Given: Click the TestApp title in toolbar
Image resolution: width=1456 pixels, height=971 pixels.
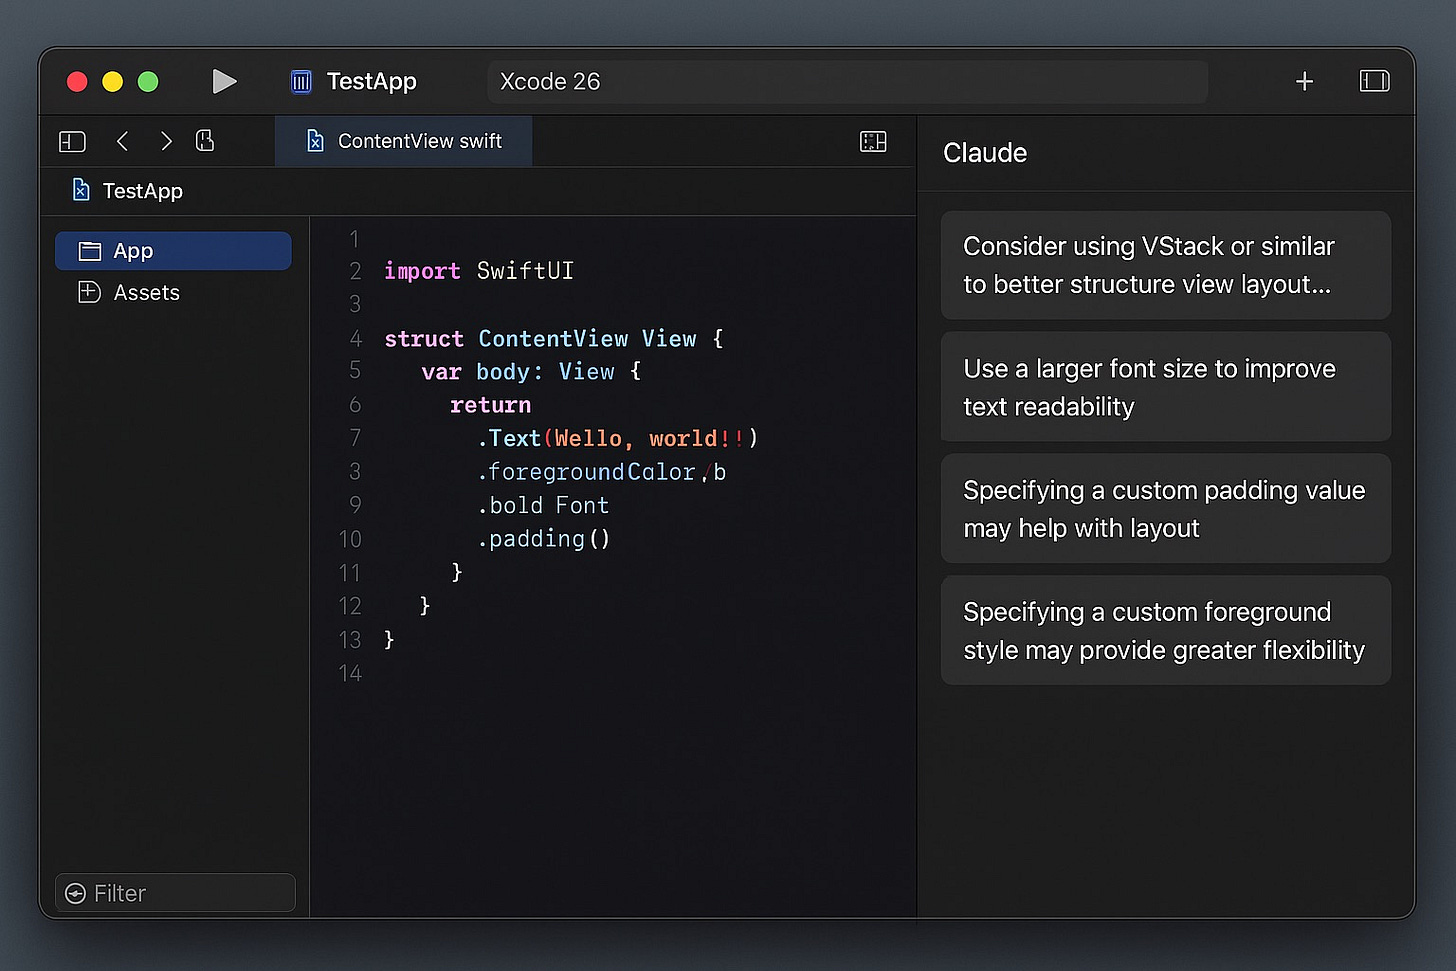Looking at the screenshot, I should point(372,82).
